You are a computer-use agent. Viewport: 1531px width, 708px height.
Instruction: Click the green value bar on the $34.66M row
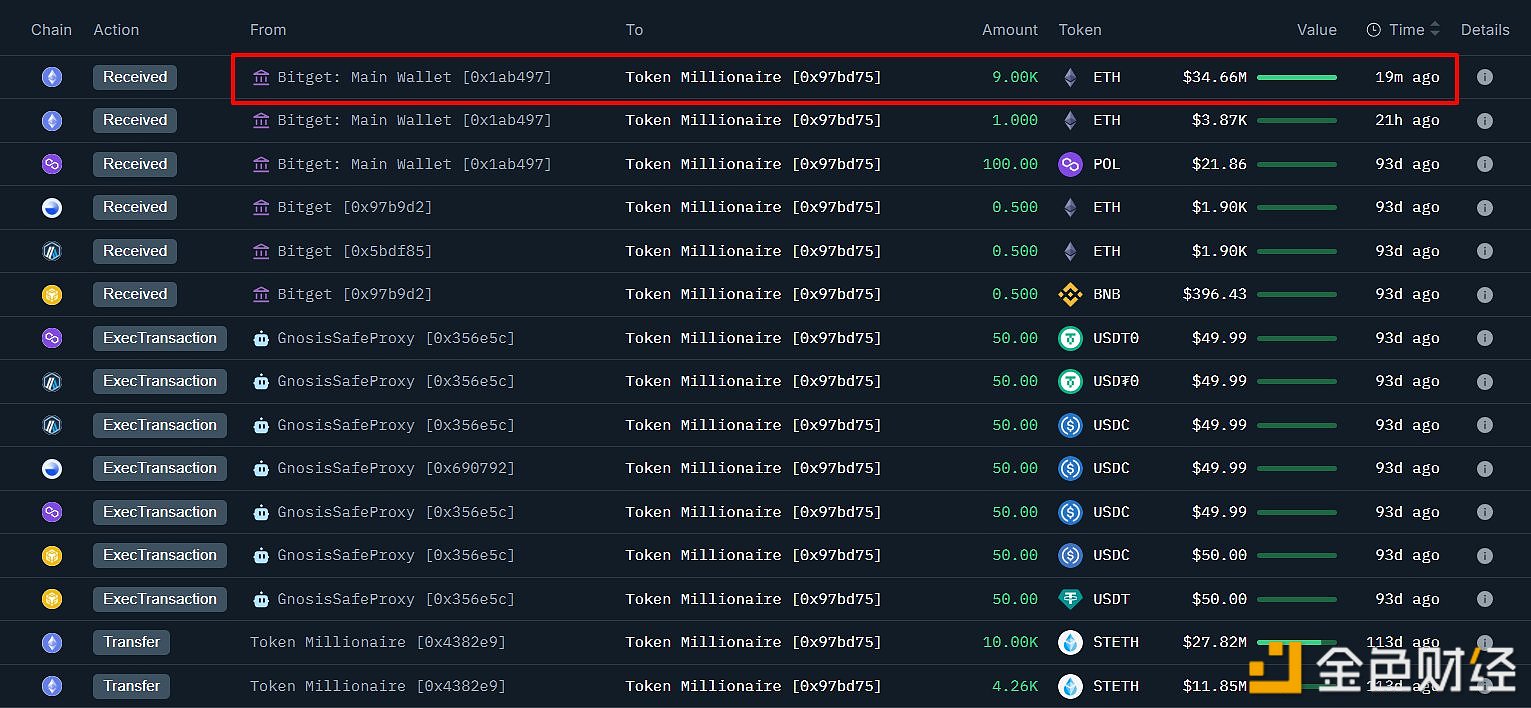click(x=1297, y=77)
